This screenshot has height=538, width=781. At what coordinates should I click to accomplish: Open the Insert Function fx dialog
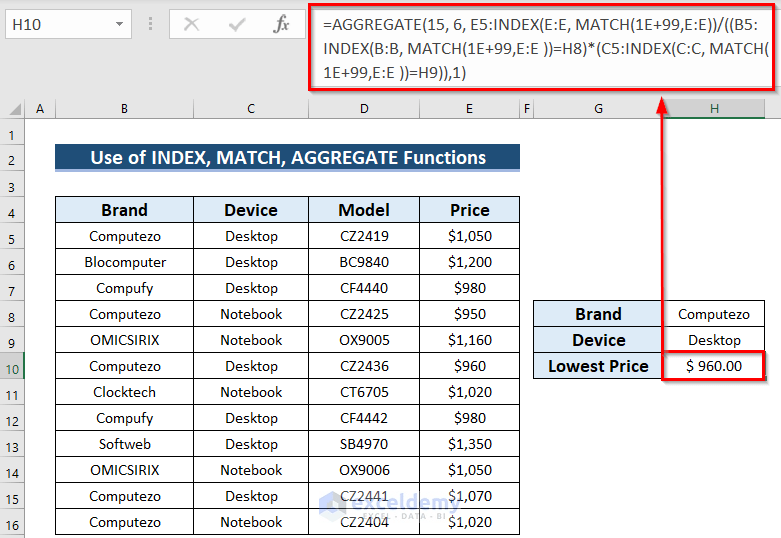click(x=281, y=24)
